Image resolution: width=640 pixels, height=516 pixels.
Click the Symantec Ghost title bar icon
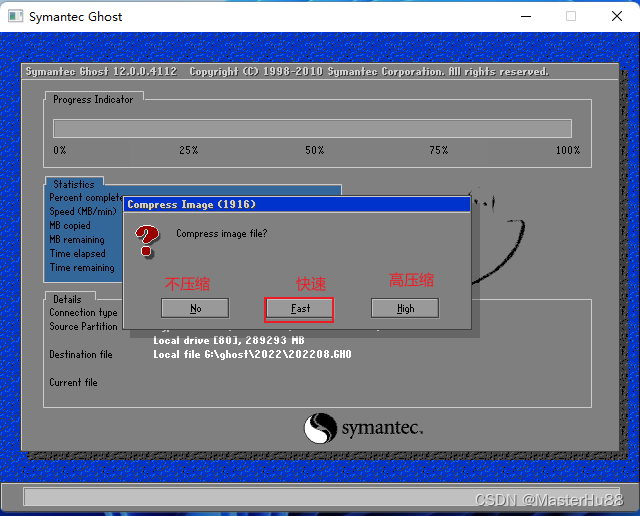pyautogui.click(x=16, y=16)
